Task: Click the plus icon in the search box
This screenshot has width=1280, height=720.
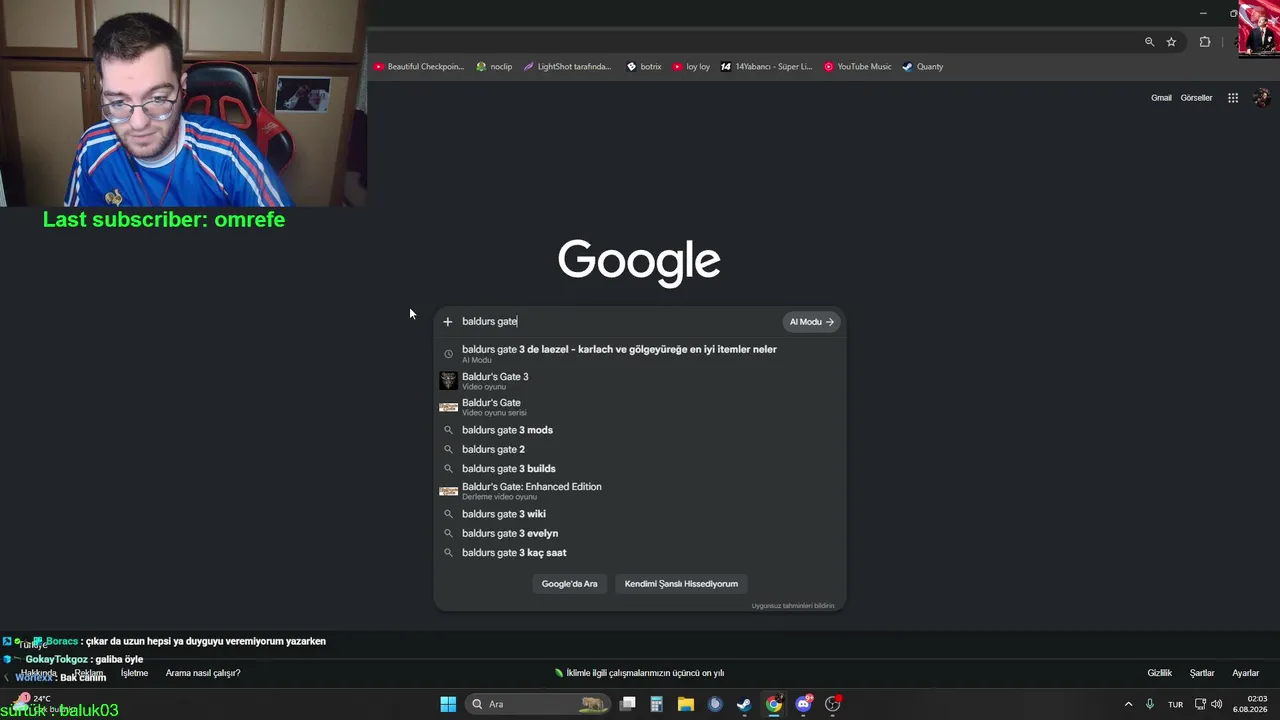Action: [x=448, y=322]
